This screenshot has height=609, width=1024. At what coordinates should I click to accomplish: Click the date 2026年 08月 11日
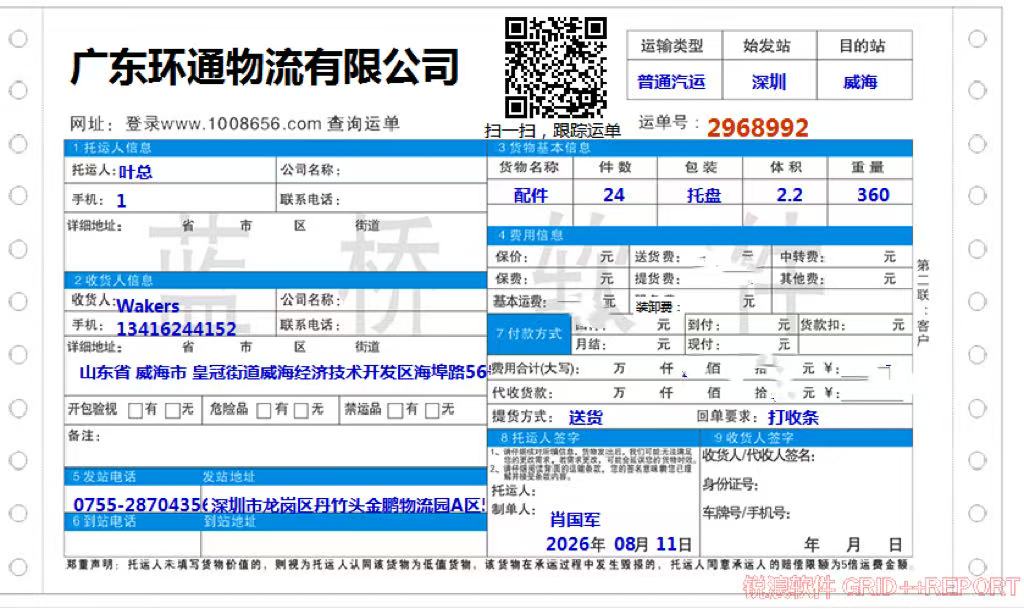pyautogui.click(x=618, y=544)
